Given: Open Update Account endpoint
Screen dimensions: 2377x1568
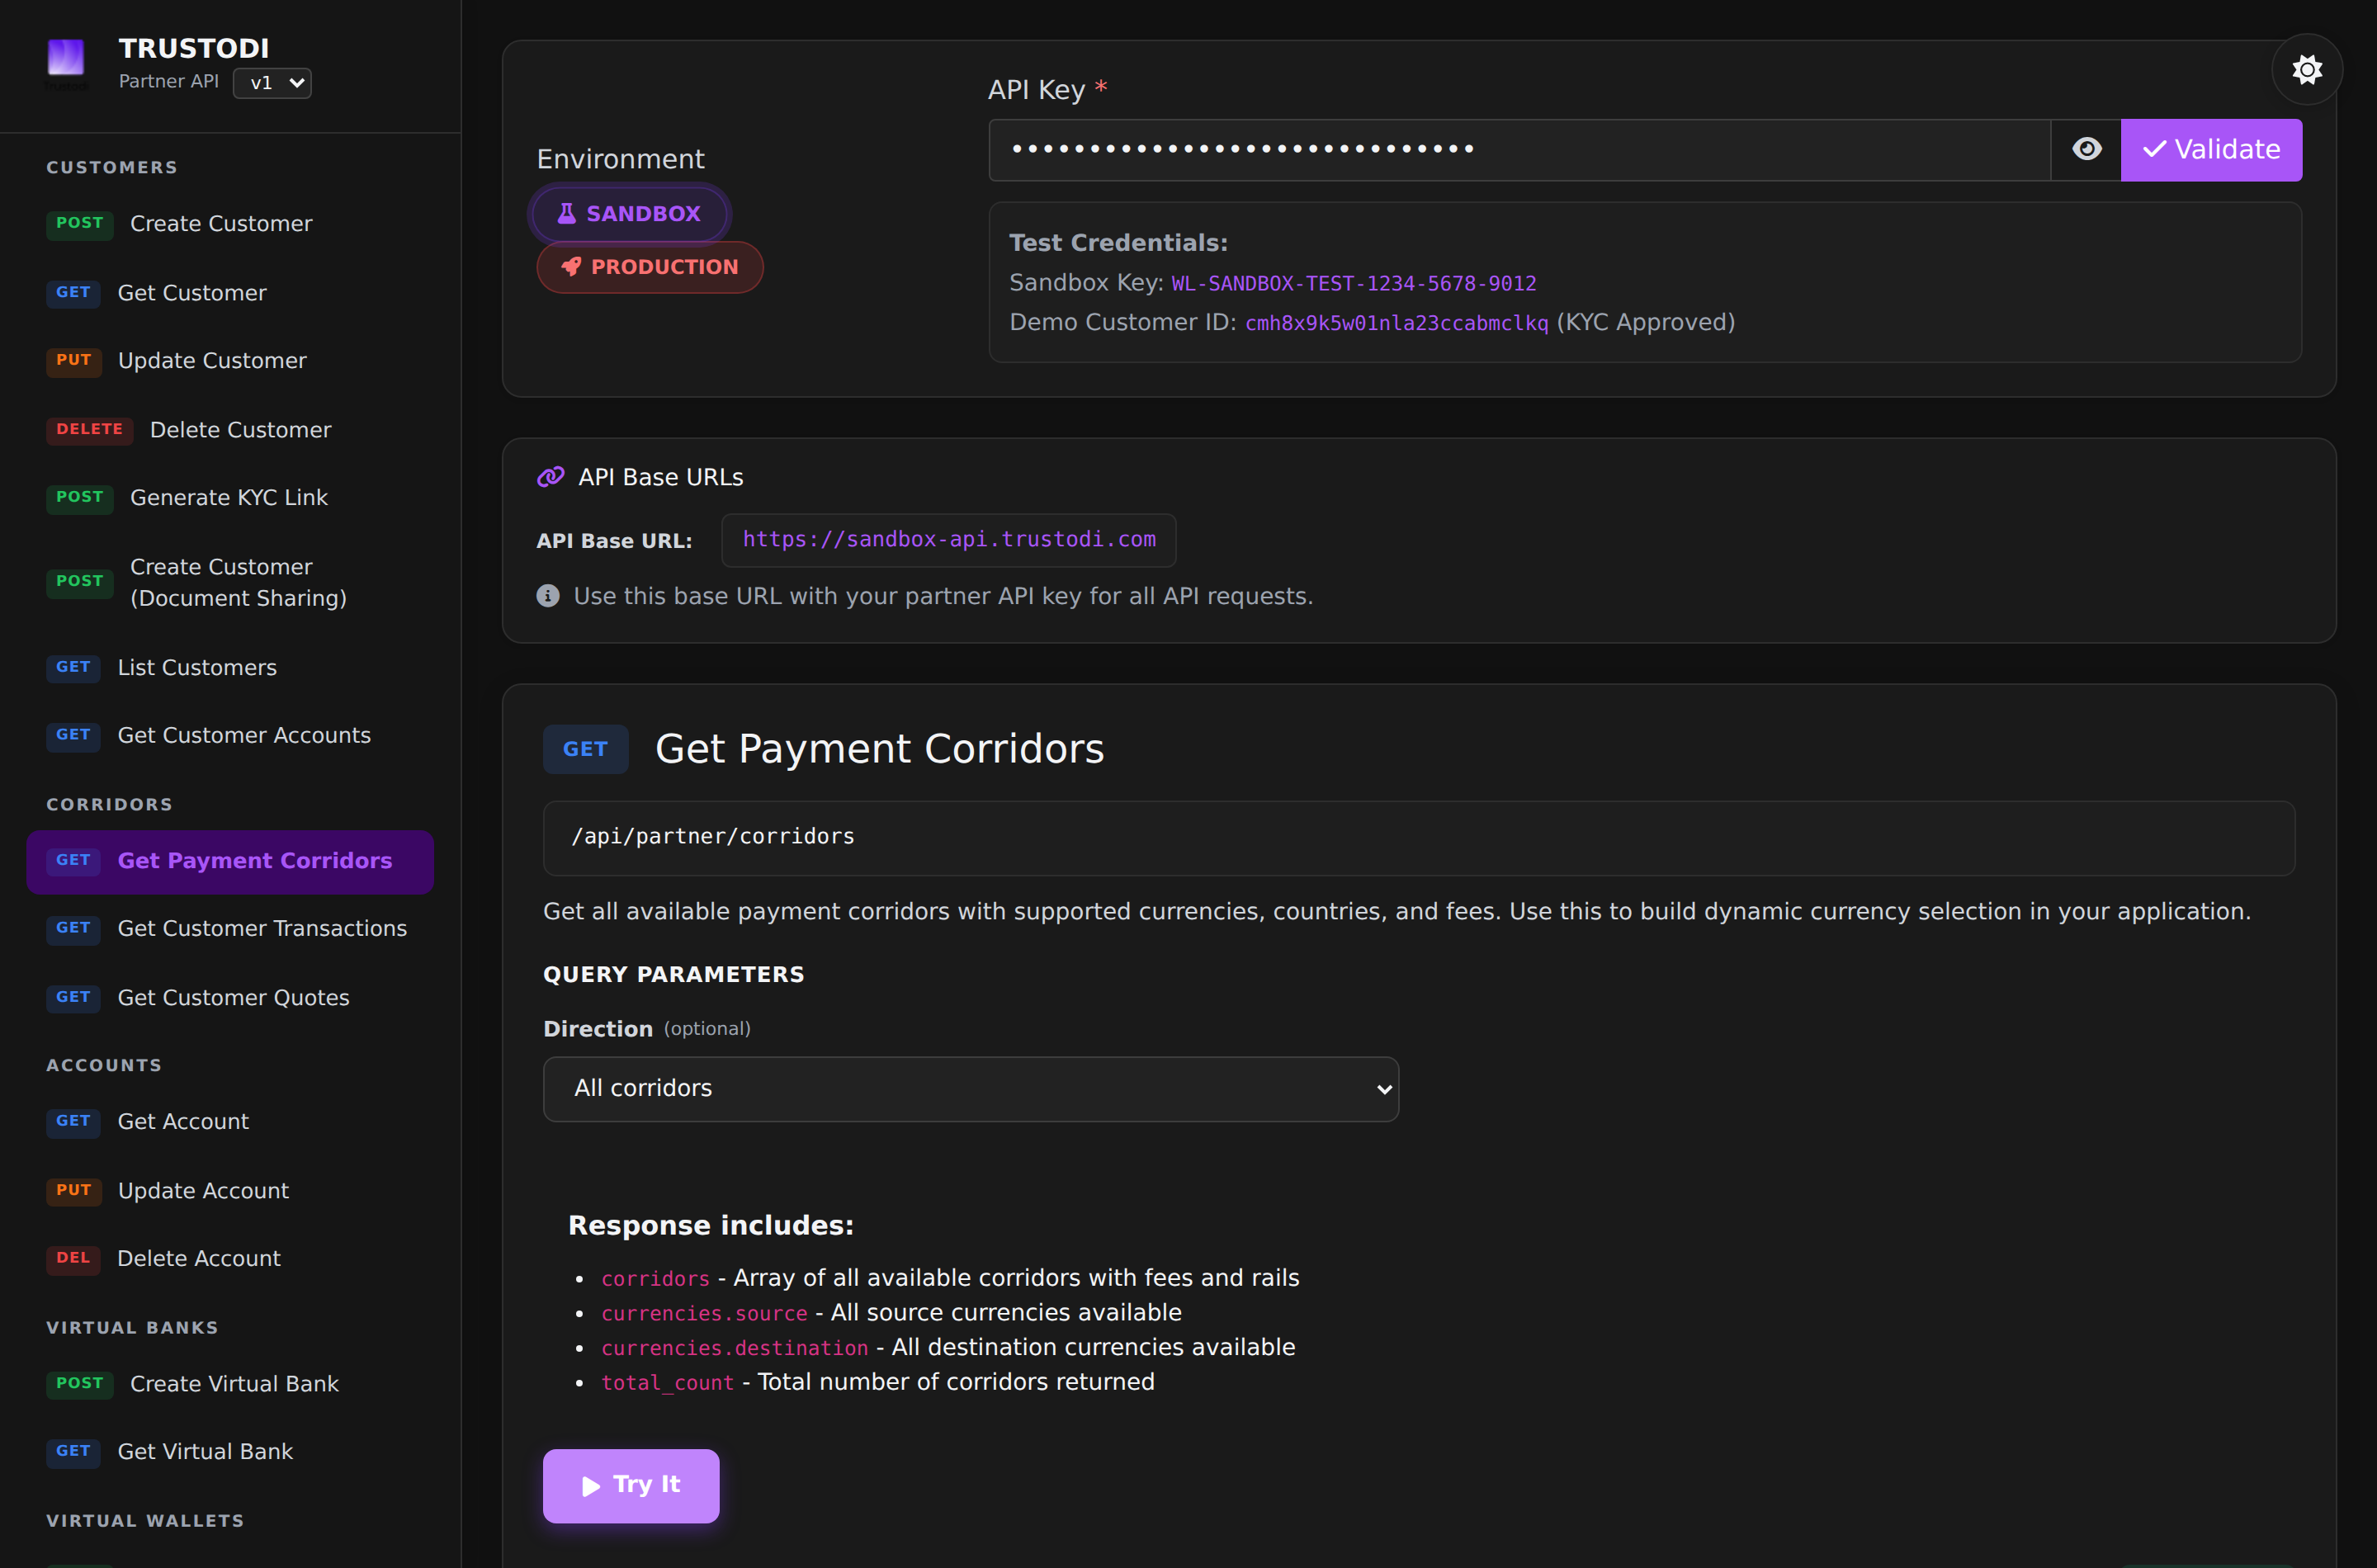Looking at the screenshot, I should point(230,1191).
